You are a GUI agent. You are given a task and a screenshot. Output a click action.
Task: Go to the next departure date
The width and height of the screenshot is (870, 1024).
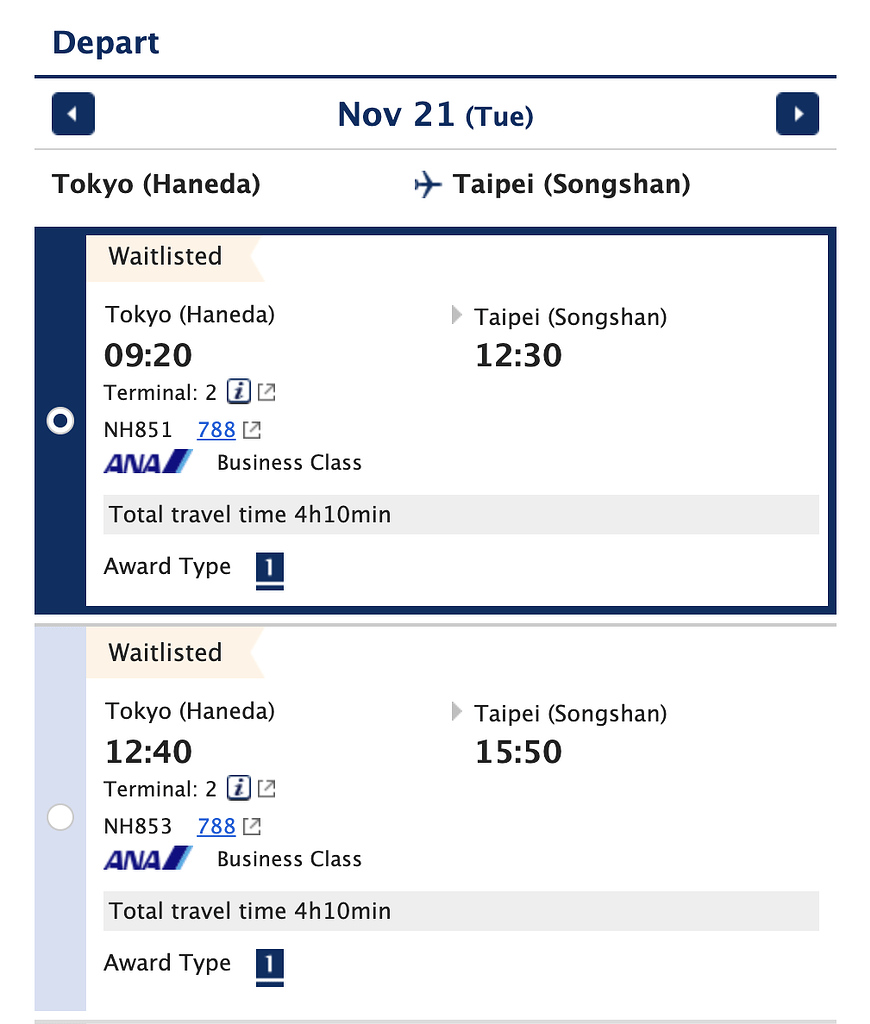[x=797, y=113]
